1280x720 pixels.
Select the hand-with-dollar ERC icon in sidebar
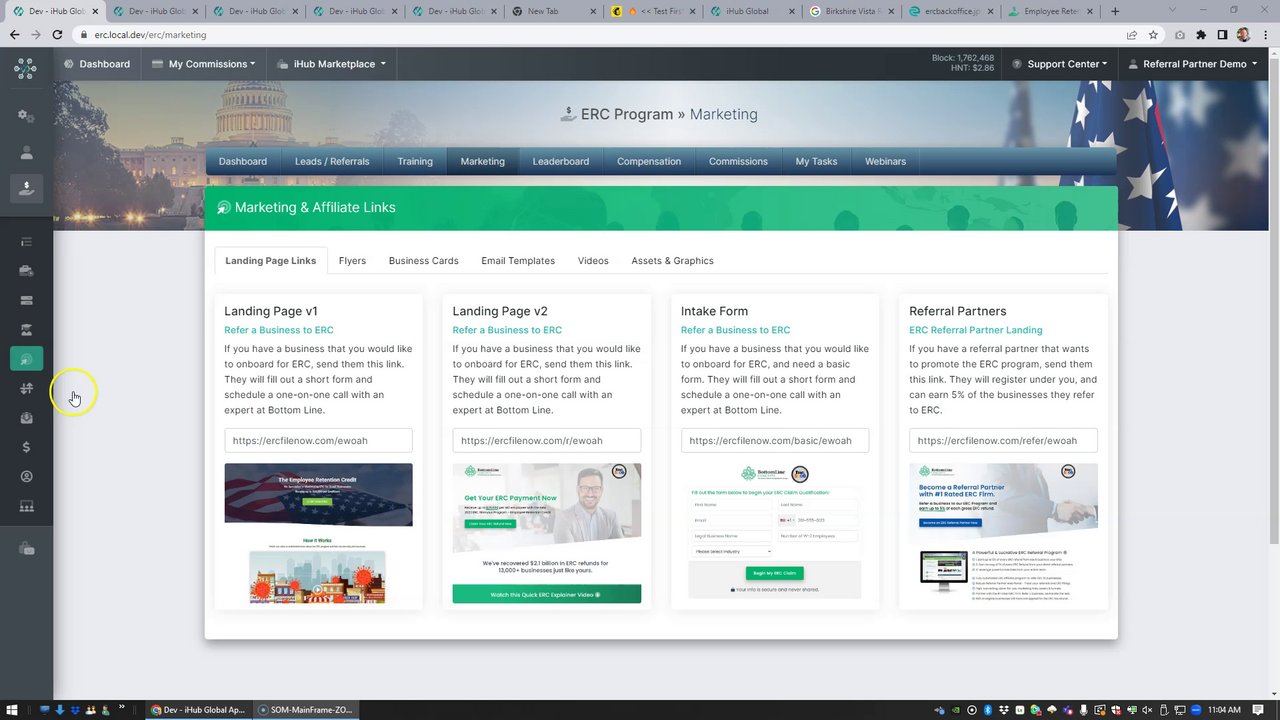26,188
